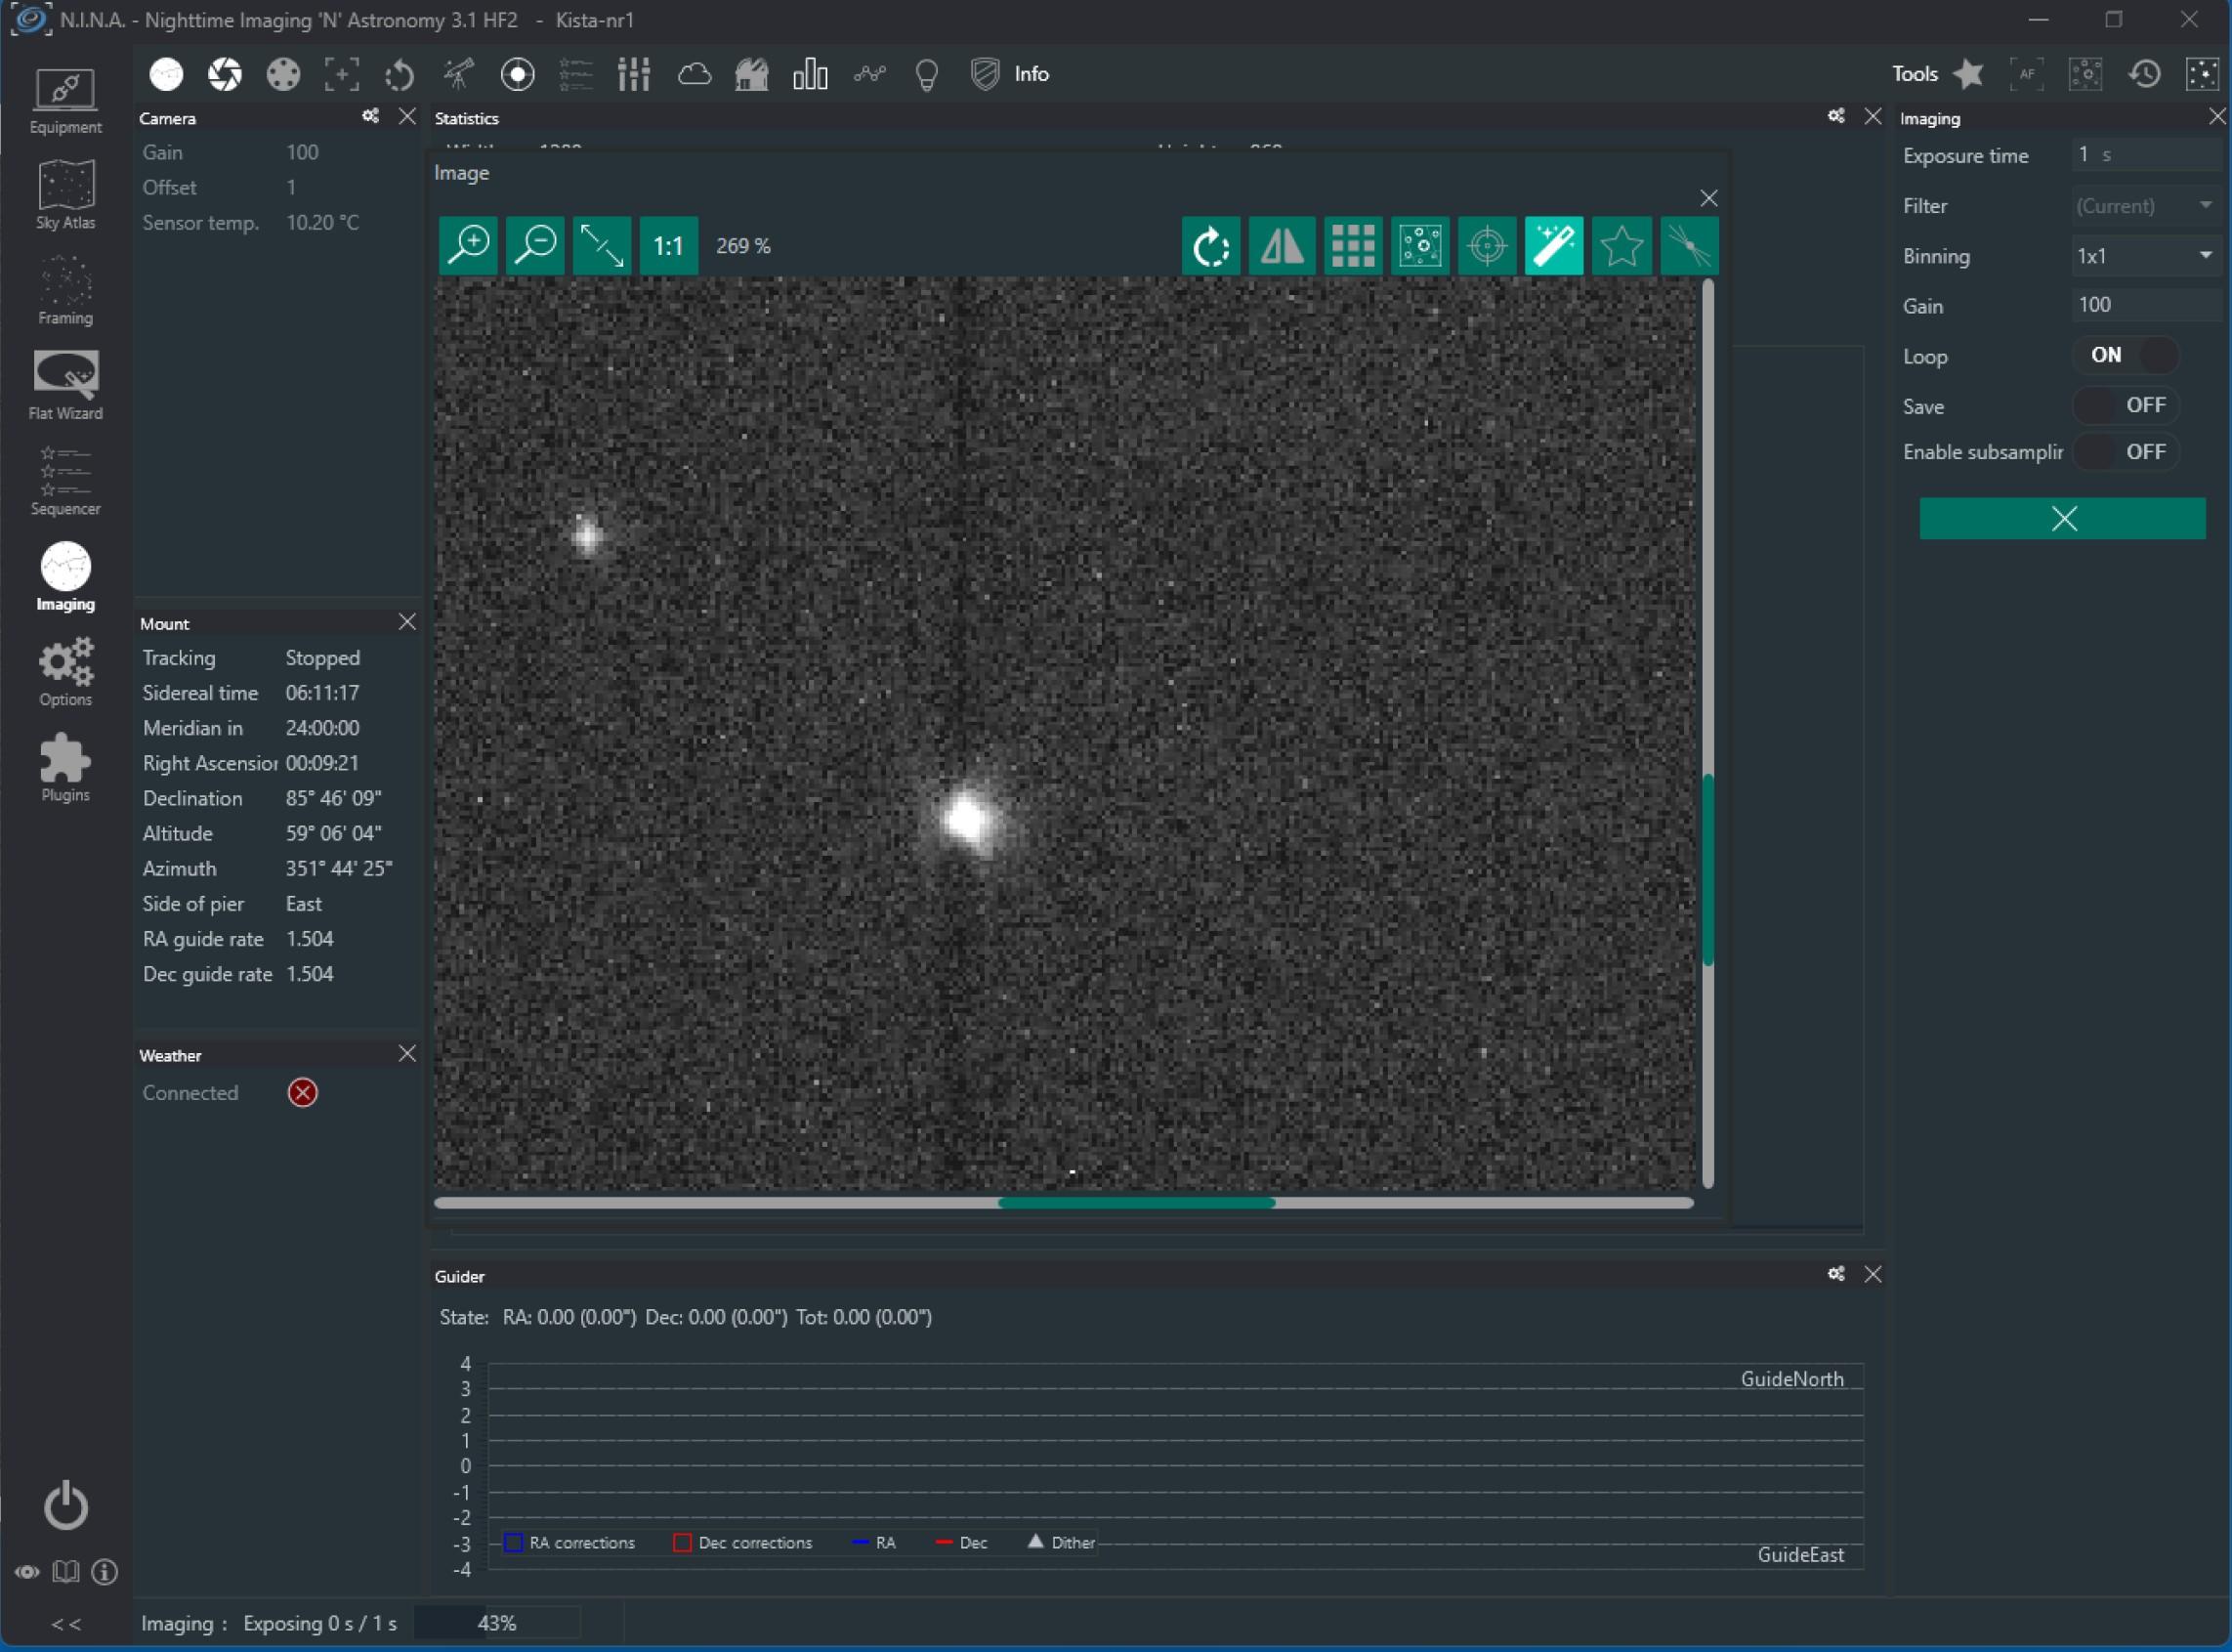The width and height of the screenshot is (2232, 1652).
Task: Plate solve the current image
Action: coord(1420,246)
